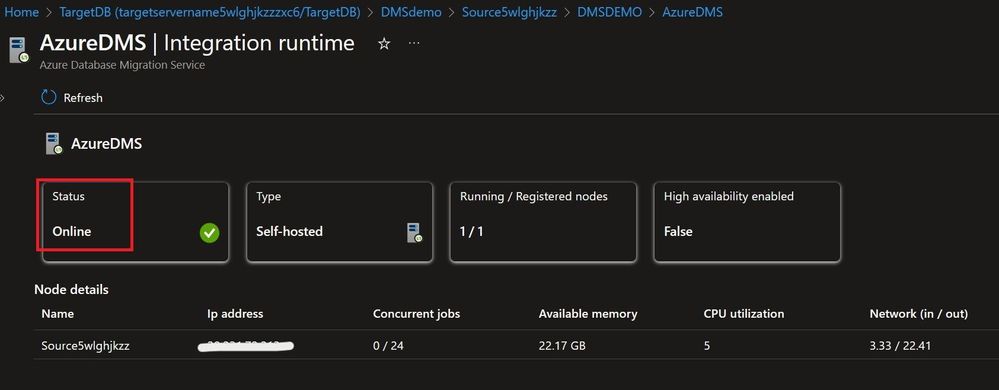The height and width of the screenshot is (390, 999).
Task: Open the Home breadcrumb link
Action: [x=21, y=12]
